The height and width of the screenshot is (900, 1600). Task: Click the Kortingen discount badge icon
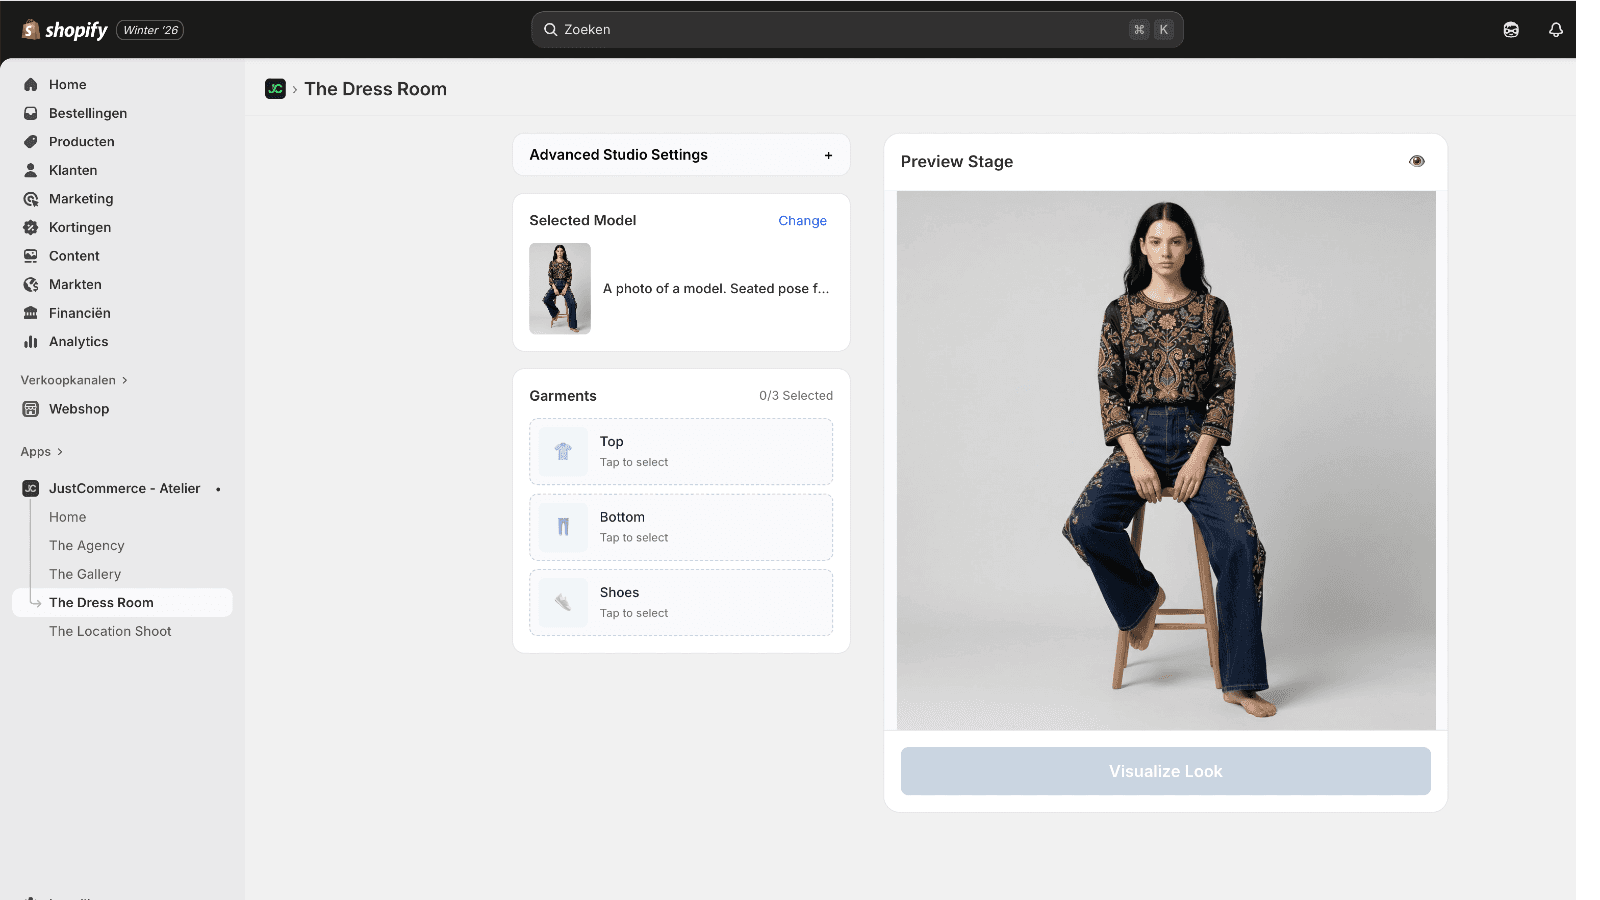[30, 227]
